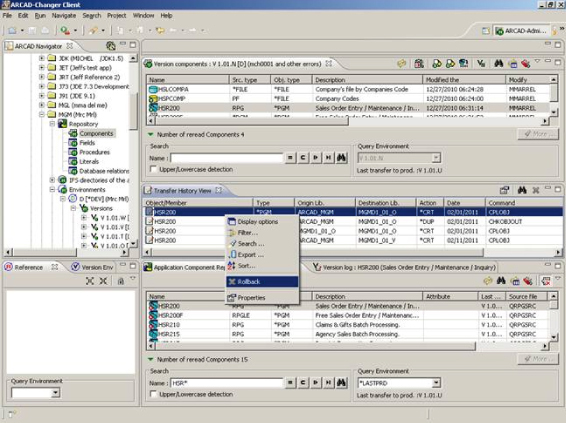Image resolution: width=566 pixels, height=423 pixels.
Task: Choose Display options from context menu
Action: coord(262,222)
